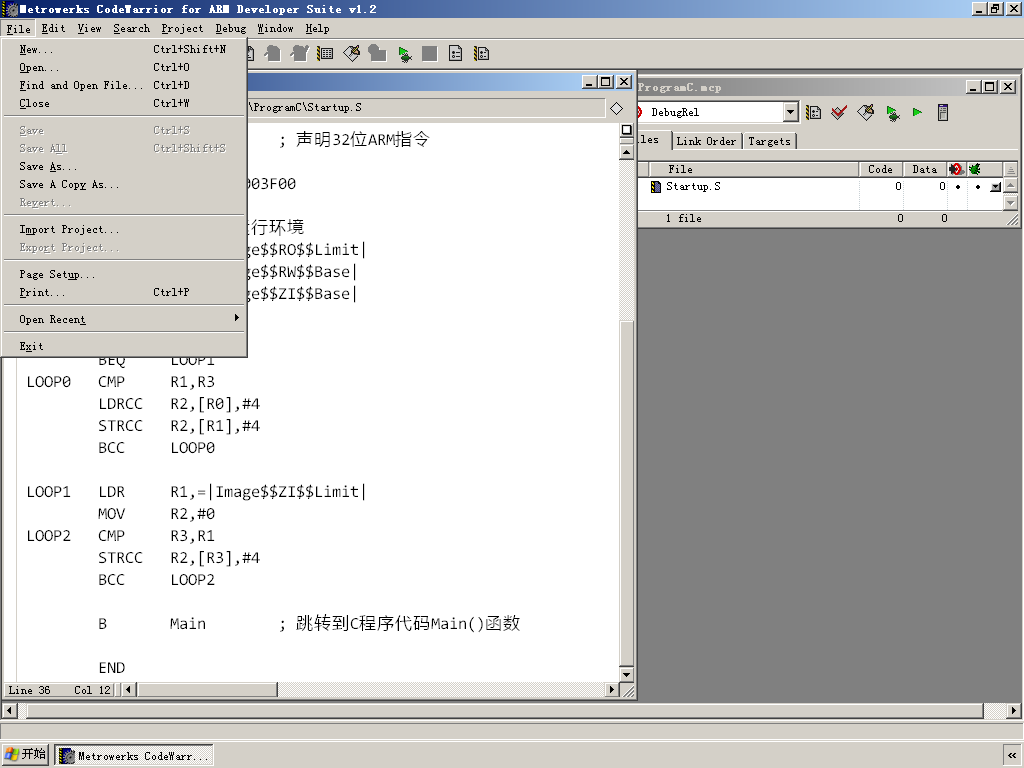1024x768 pixels.
Task: Click the split pane box above editor scrollbar
Action: [x=626, y=130]
